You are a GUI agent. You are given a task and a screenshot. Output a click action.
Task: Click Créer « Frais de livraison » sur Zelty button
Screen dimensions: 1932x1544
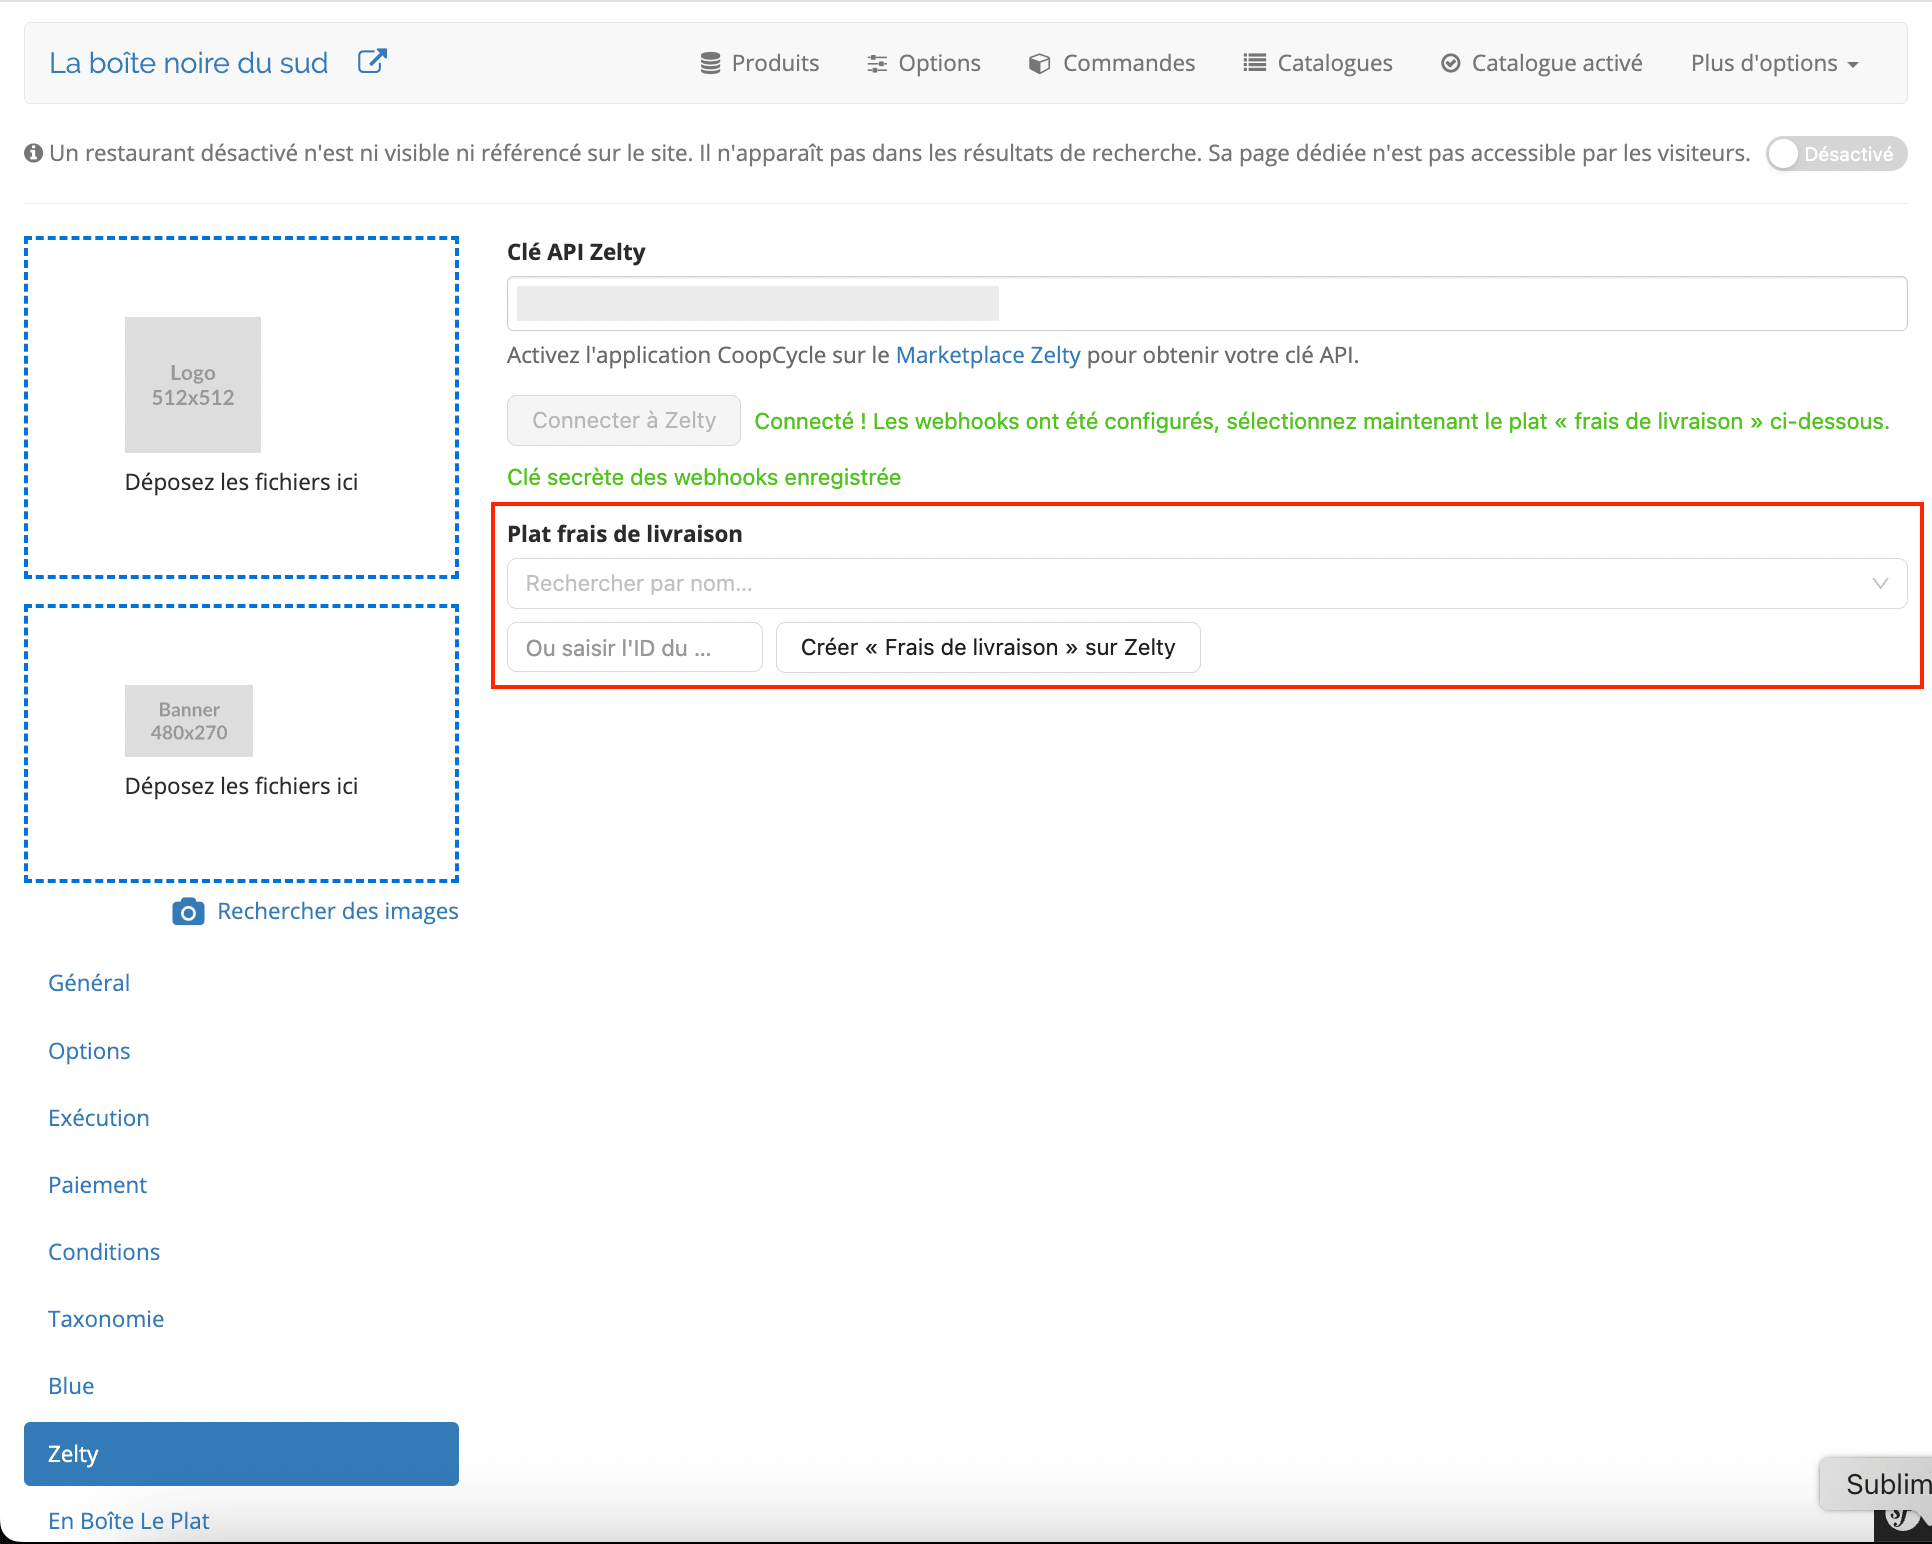[988, 647]
